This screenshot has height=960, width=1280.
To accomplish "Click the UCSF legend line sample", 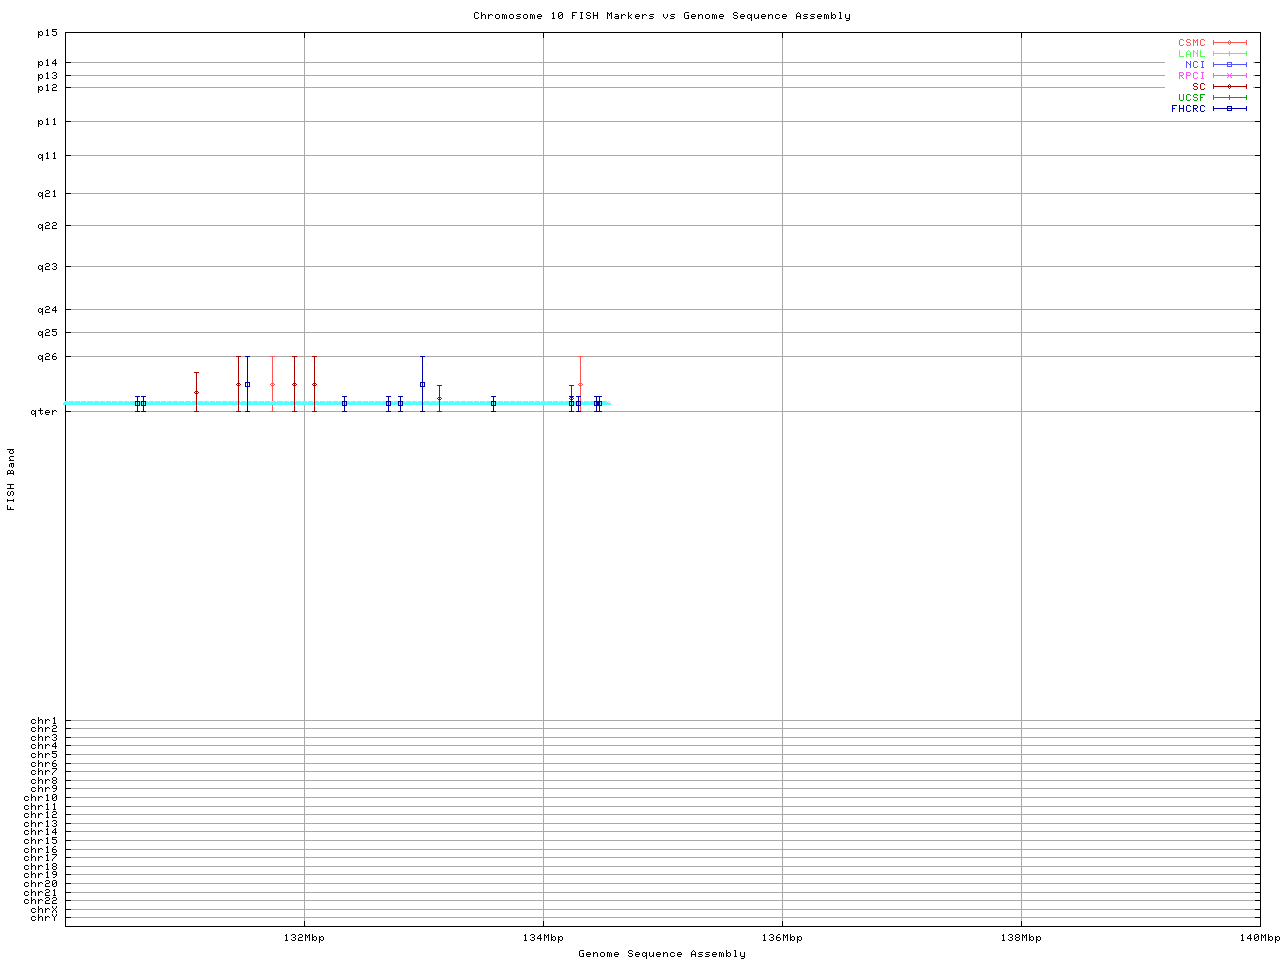I will (x=1229, y=98).
